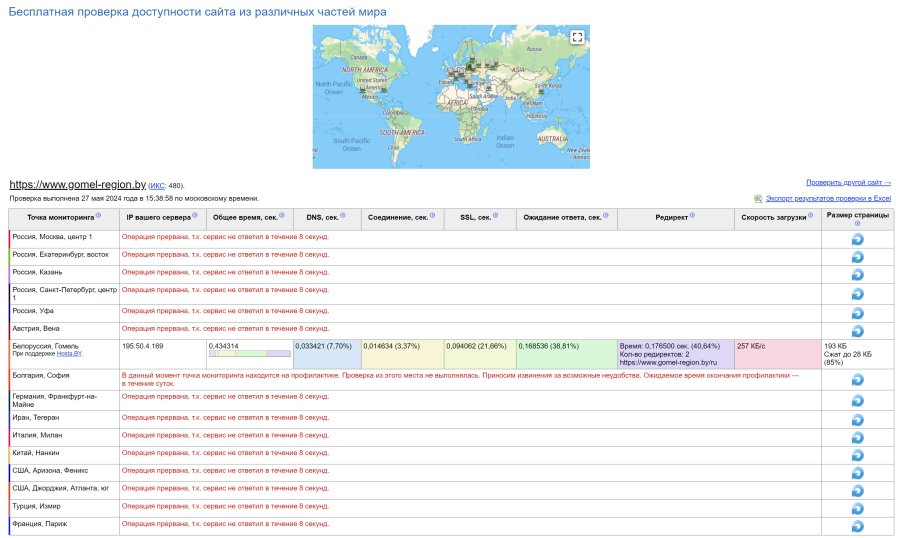The width and height of the screenshot is (900, 538).
Task: Click the refresh icon for Франция, Париж row
Action: click(x=857, y=527)
